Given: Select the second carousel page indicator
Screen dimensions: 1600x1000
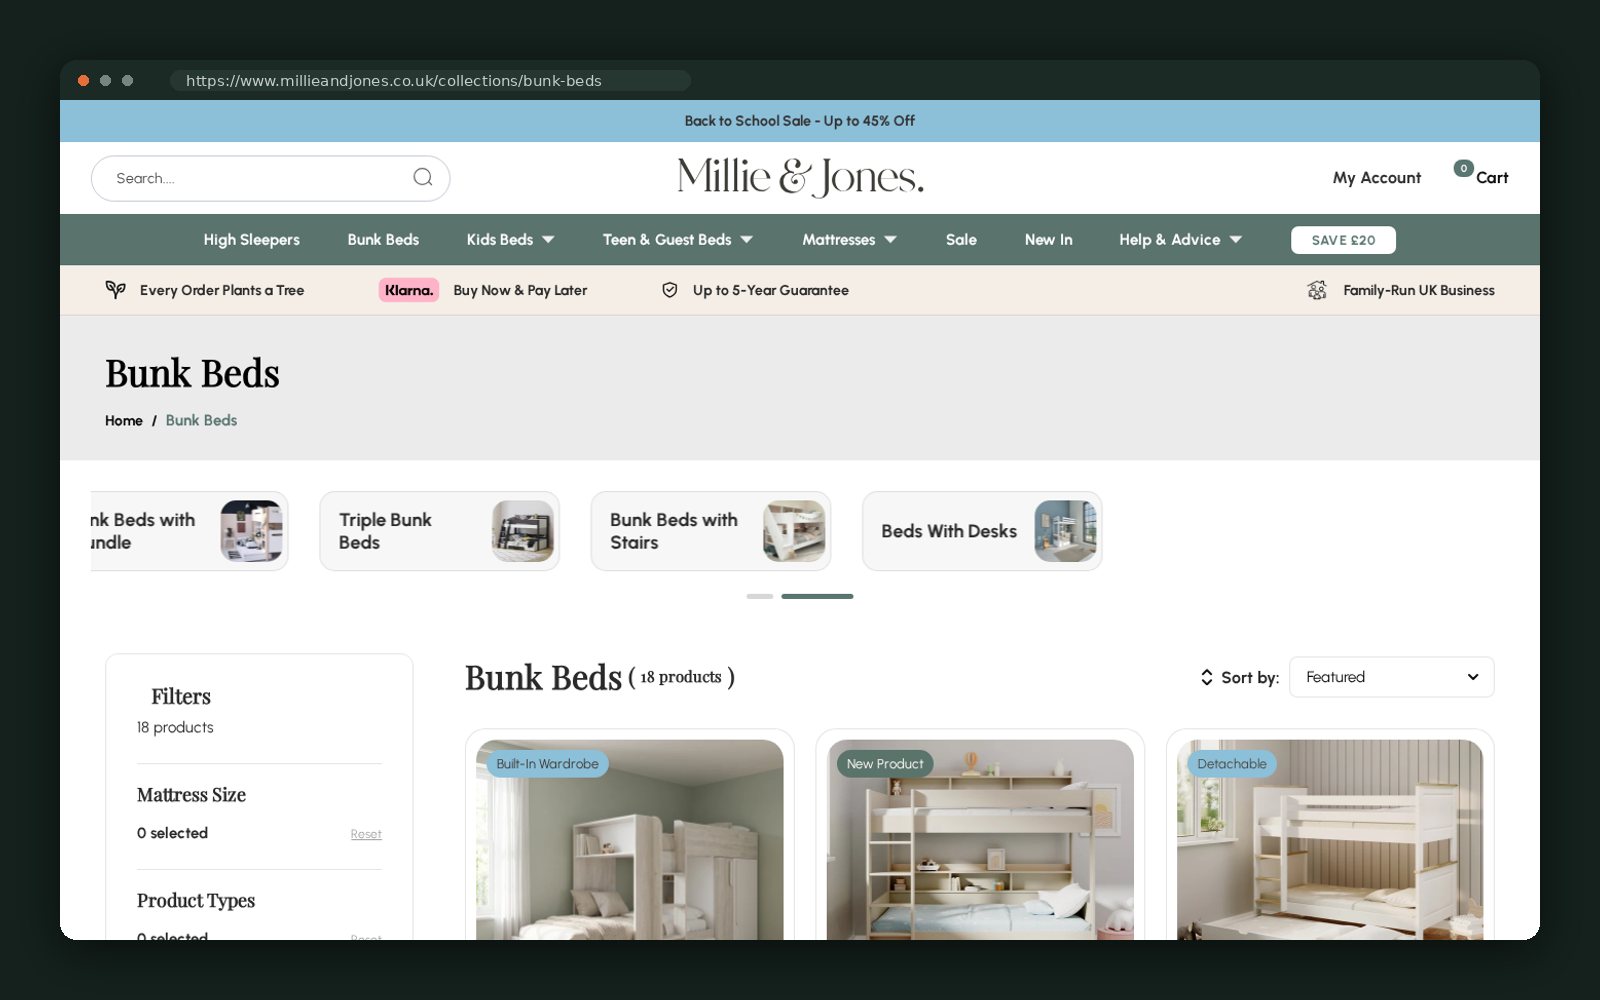Looking at the screenshot, I should pyautogui.click(x=817, y=596).
